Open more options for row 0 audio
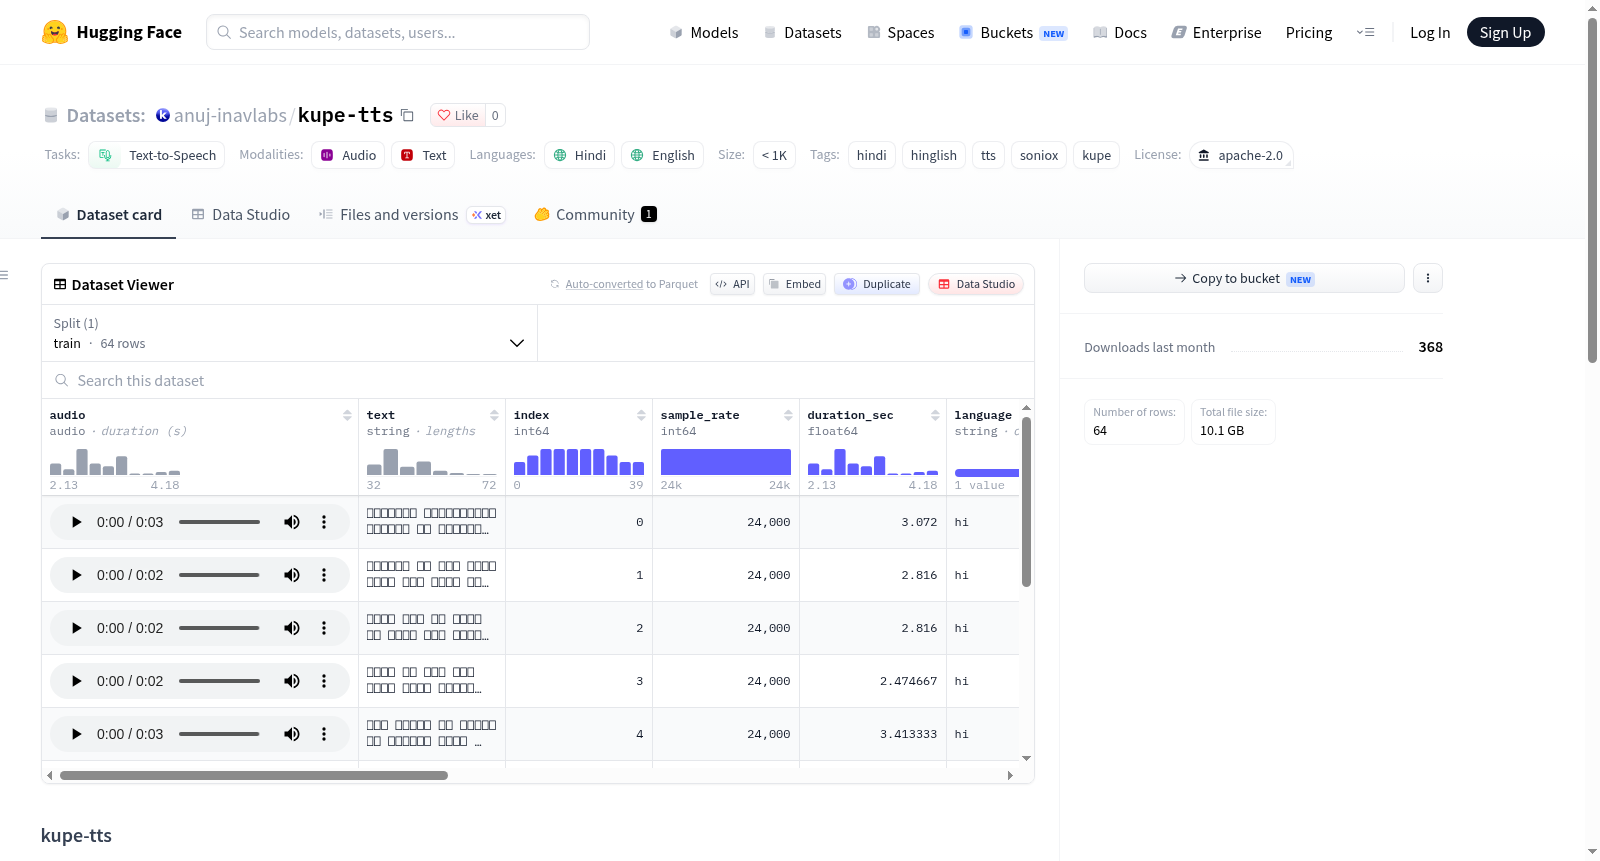 click(324, 522)
